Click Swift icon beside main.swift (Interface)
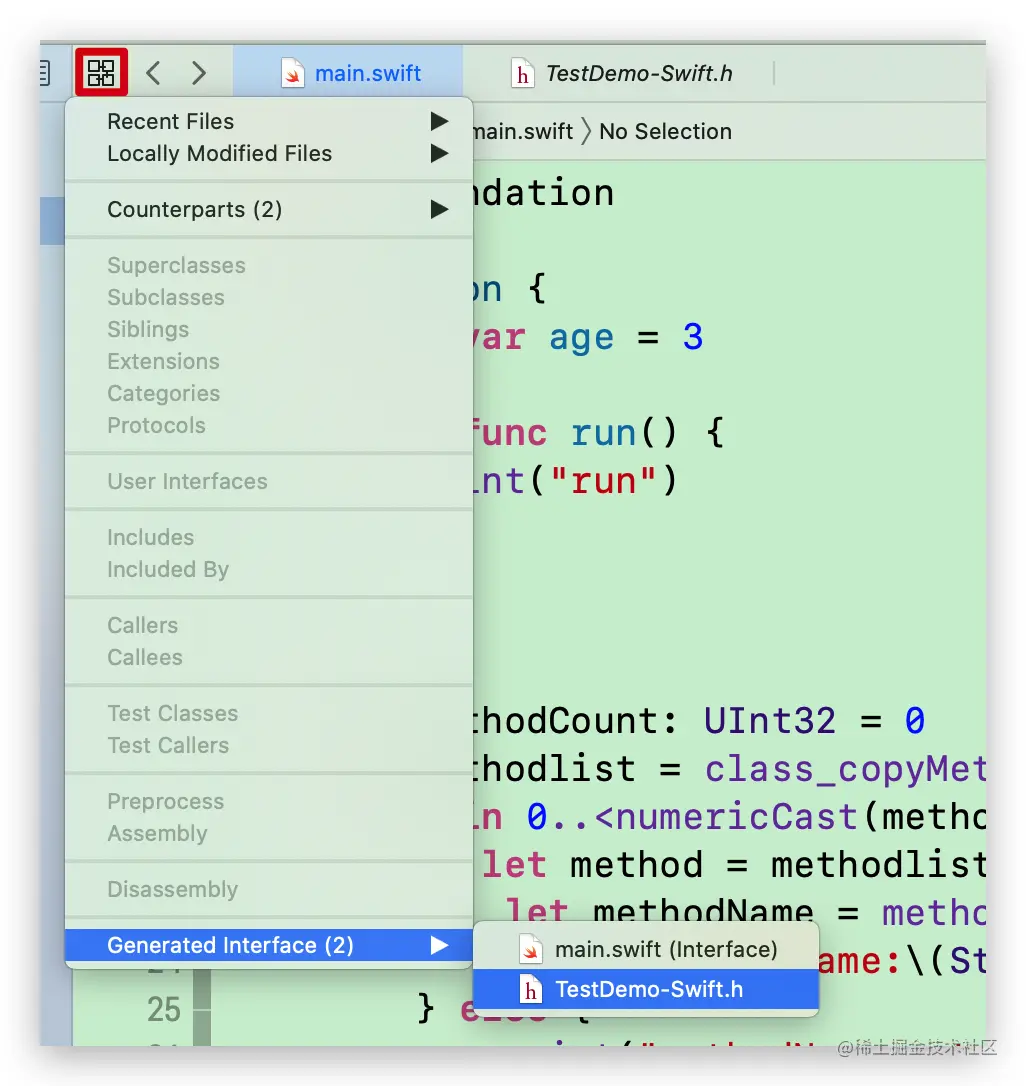Image resolution: width=1026 pixels, height=1086 pixels. [531, 950]
